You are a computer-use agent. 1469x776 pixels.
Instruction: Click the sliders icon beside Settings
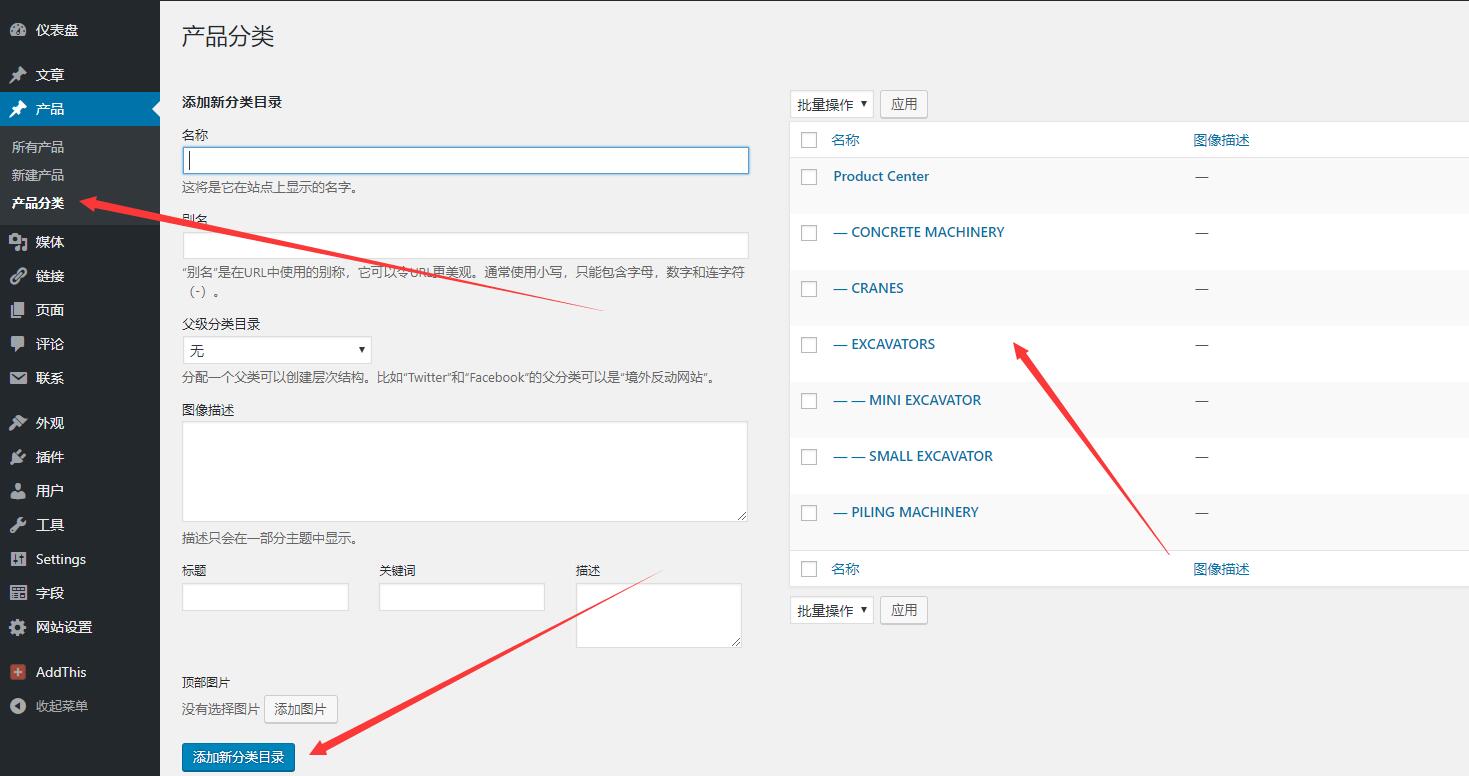[x=18, y=559]
